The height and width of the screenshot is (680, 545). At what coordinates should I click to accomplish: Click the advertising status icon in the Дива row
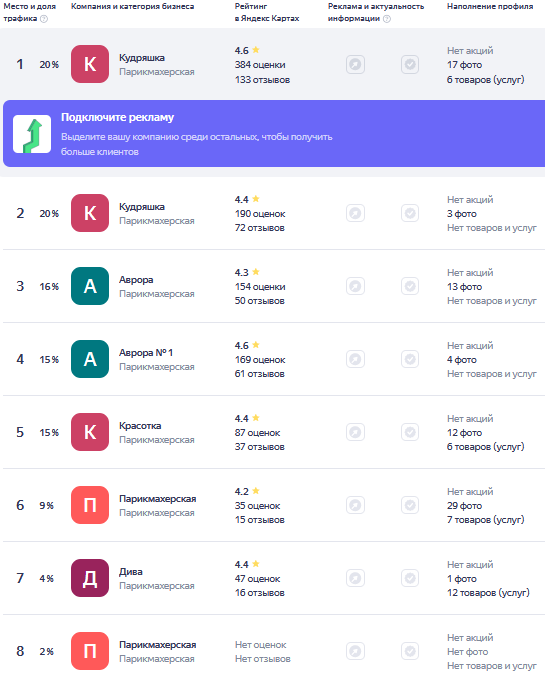pyautogui.click(x=355, y=578)
